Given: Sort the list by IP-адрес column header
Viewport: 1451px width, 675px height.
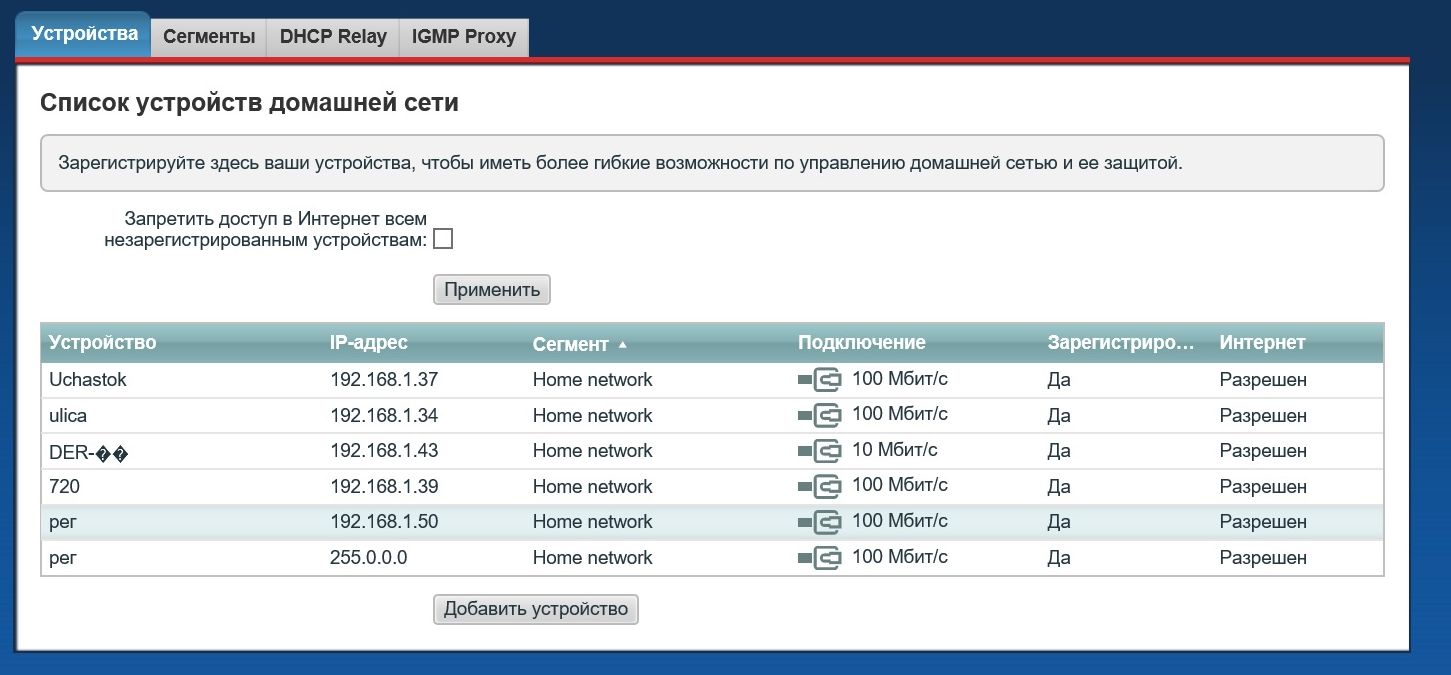Looking at the screenshot, I should coord(369,343).
